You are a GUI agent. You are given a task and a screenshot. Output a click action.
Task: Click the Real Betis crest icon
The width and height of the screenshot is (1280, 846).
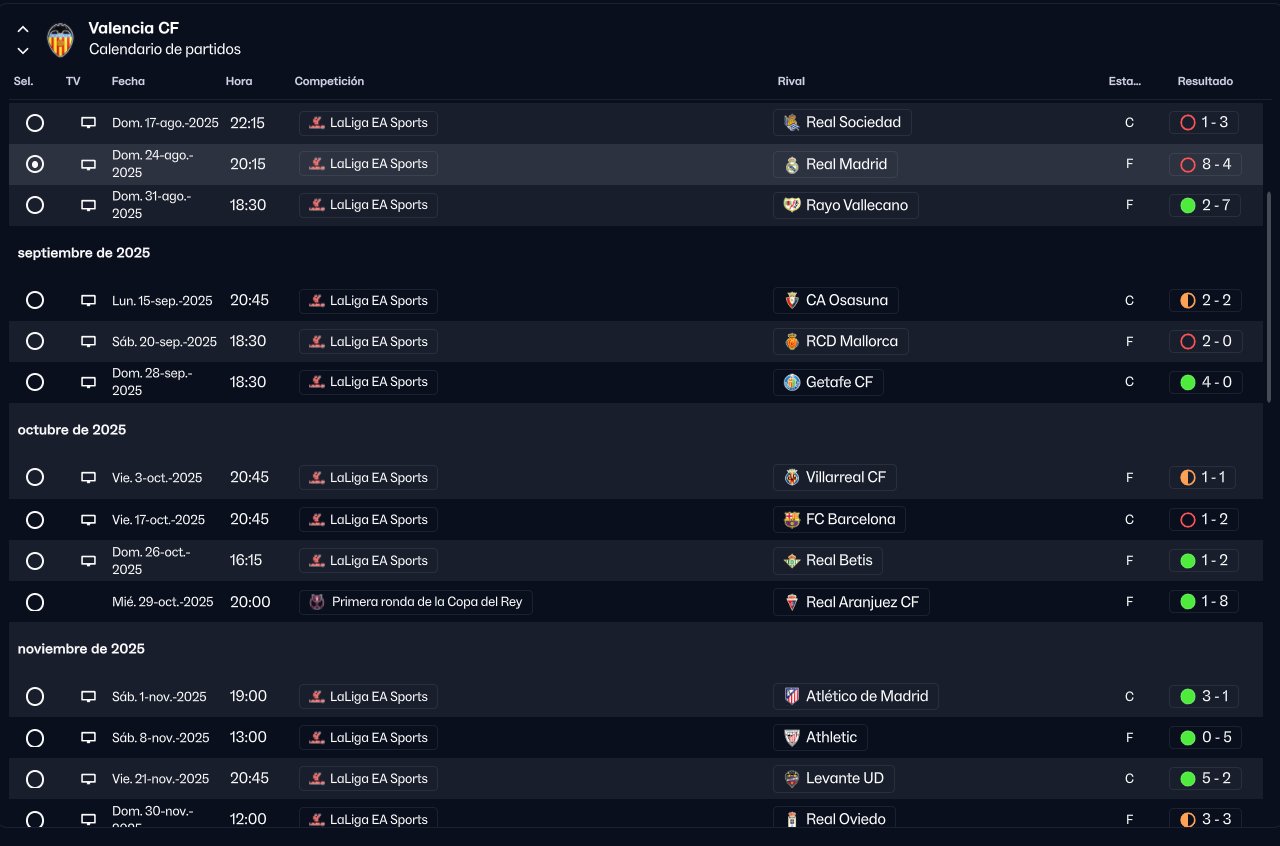pyautogui.click(x=792, y=561)
